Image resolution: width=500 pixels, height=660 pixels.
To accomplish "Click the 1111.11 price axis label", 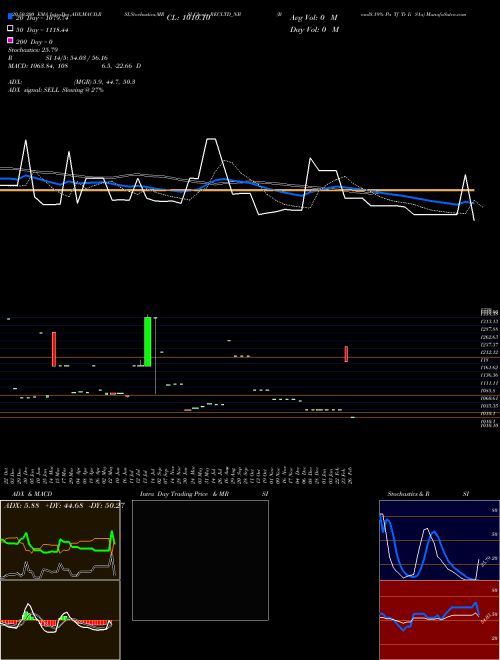I will (x=490, y=383).
